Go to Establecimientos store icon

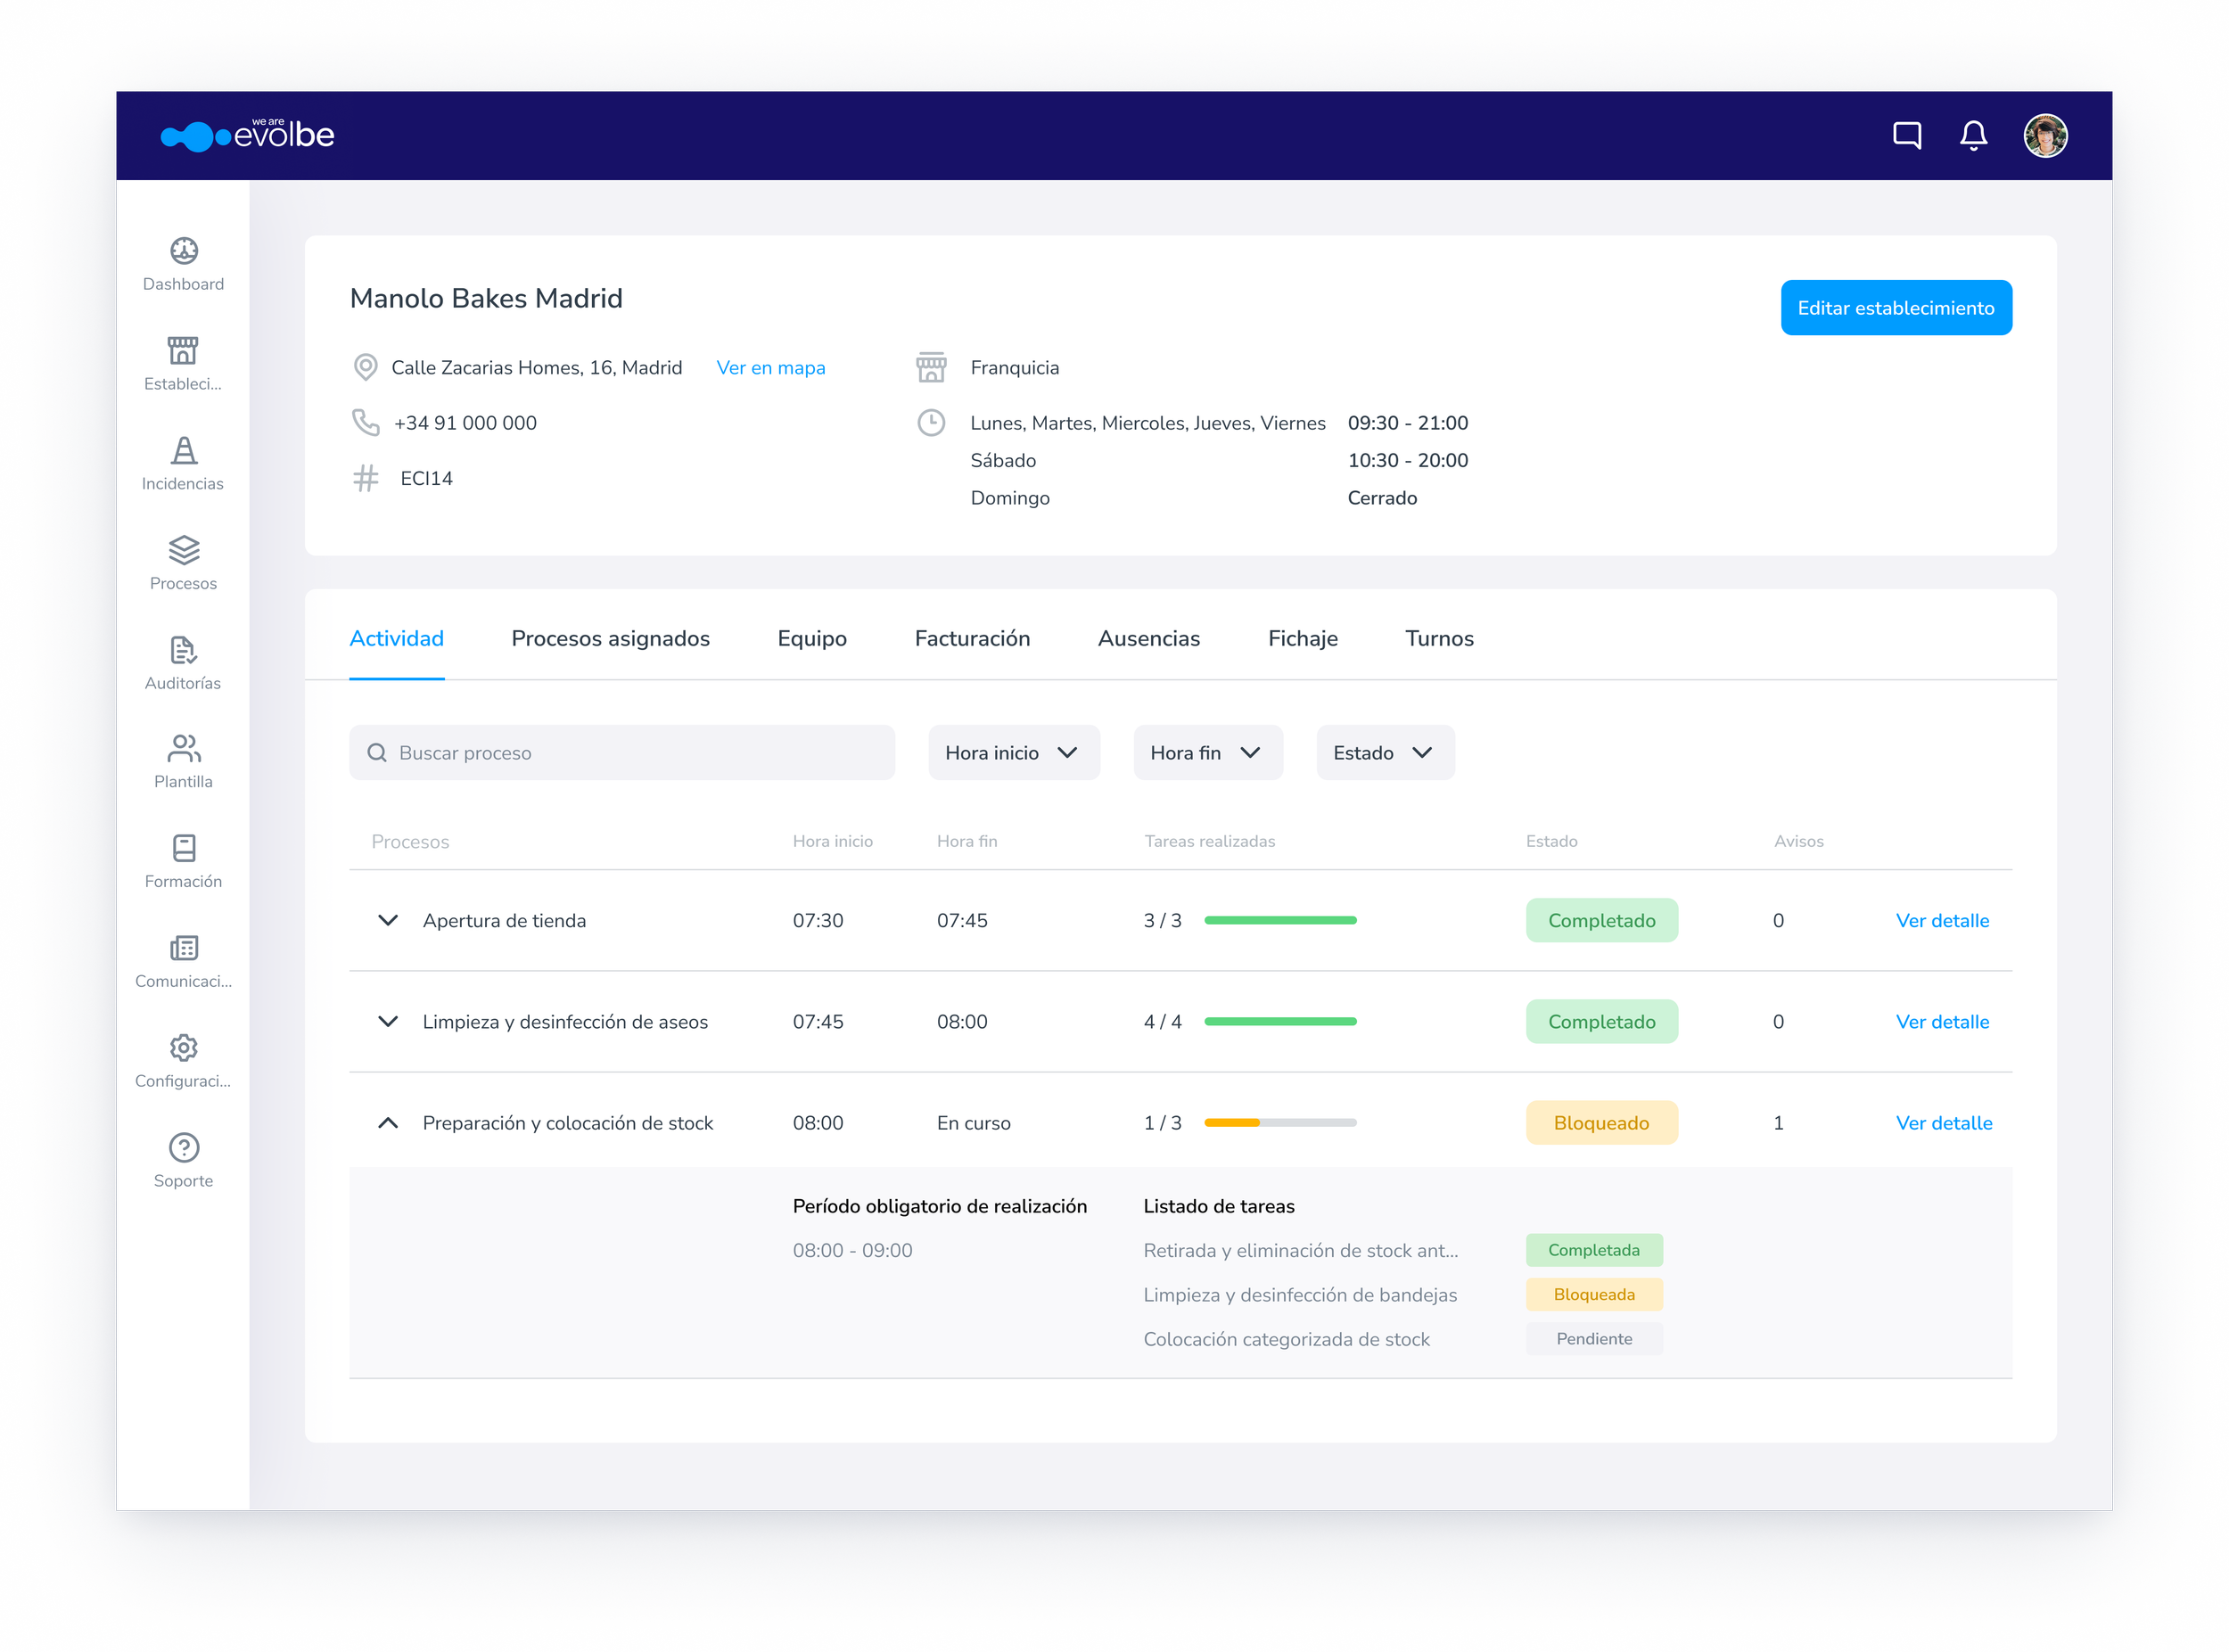tap(183, 350)
